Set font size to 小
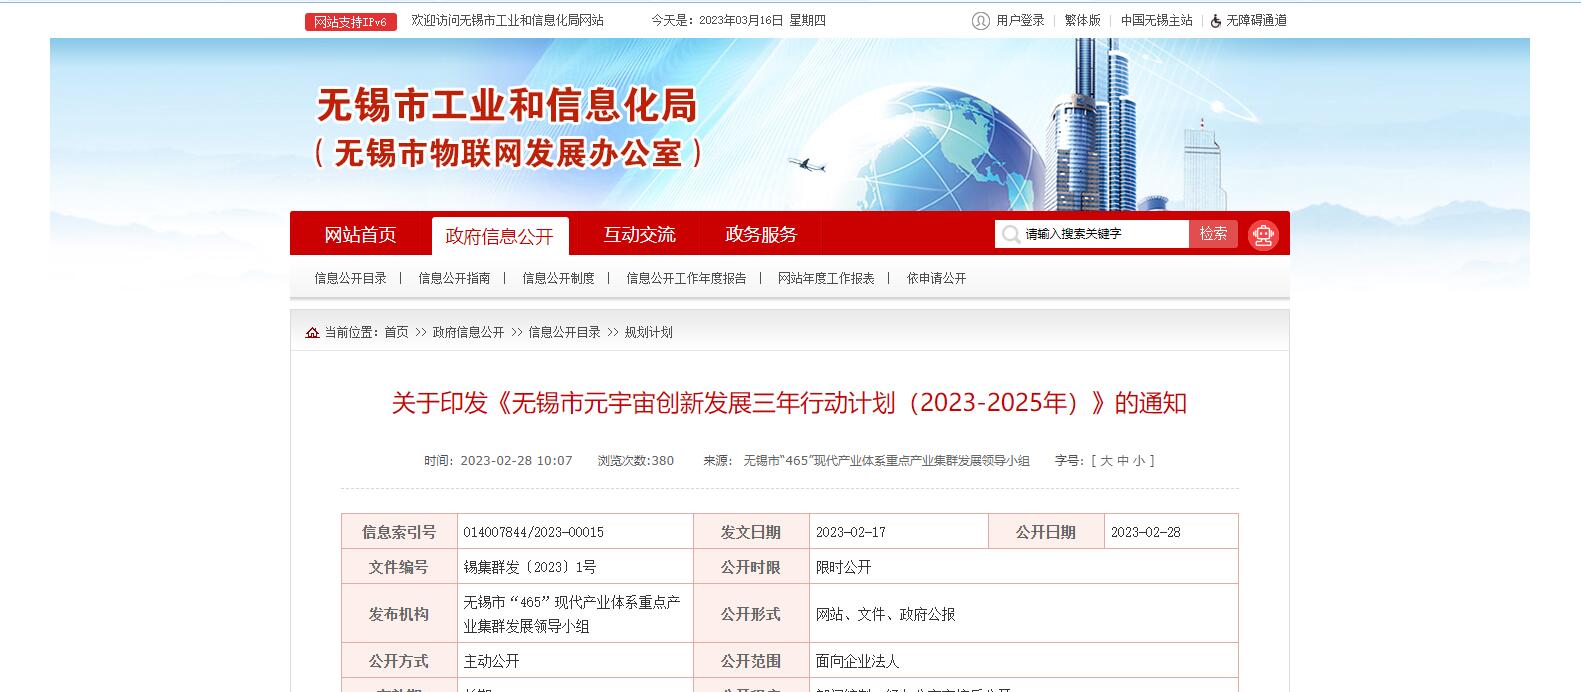This screenshot has width=1581, height=692. click(1139, 461)
